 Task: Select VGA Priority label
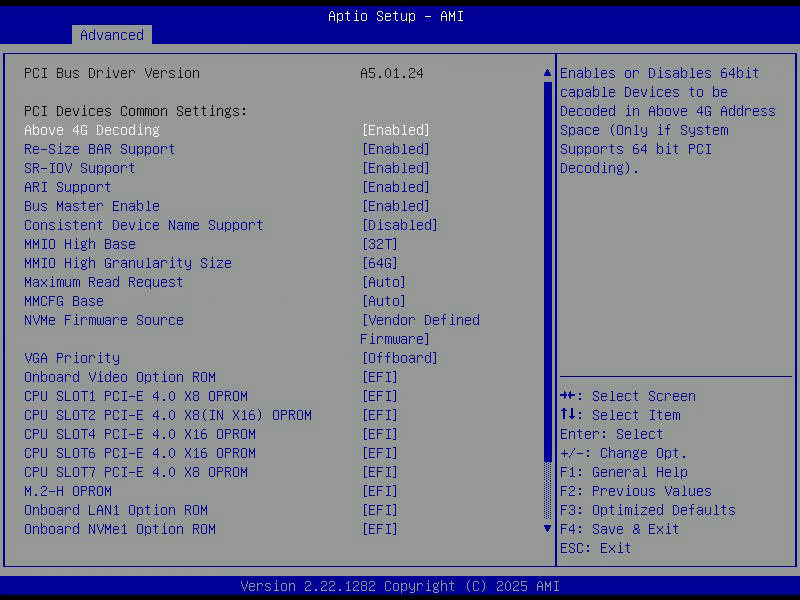pyautogui.click(x=72, y=358)
